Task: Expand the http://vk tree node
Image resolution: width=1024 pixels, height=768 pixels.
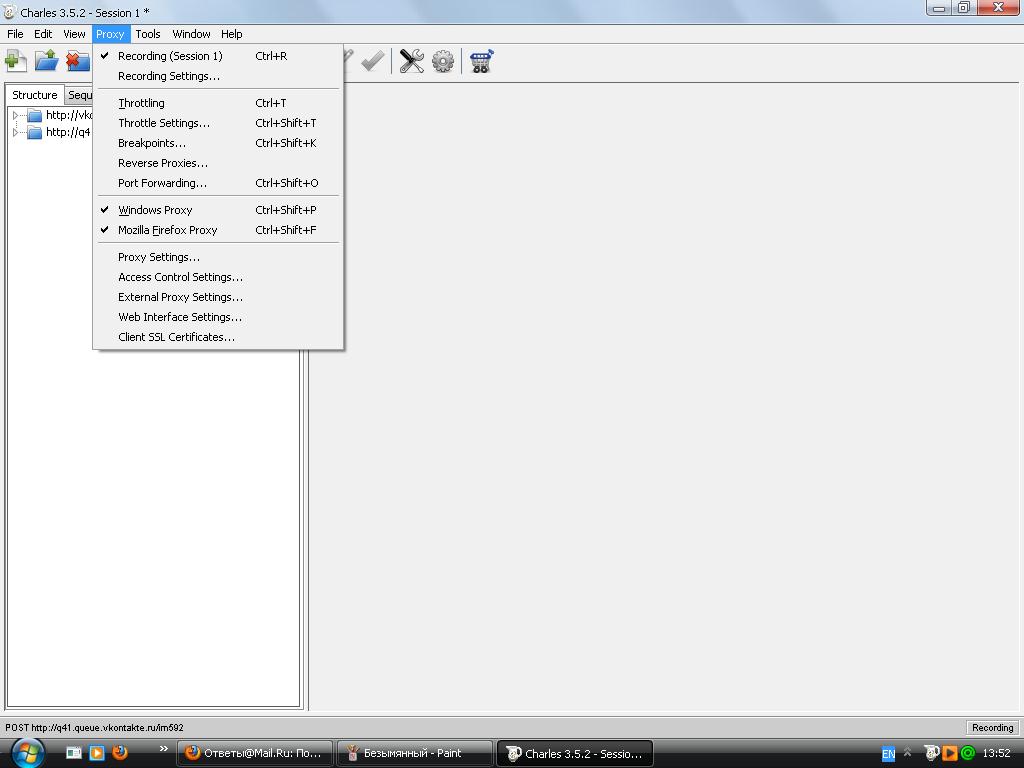Action: (x=16, y=116)
